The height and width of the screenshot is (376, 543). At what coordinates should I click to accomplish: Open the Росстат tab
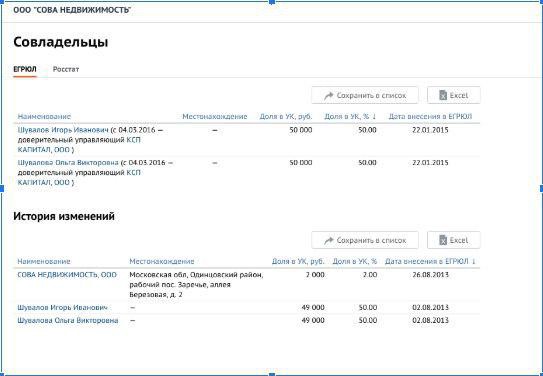coord(66,69)
